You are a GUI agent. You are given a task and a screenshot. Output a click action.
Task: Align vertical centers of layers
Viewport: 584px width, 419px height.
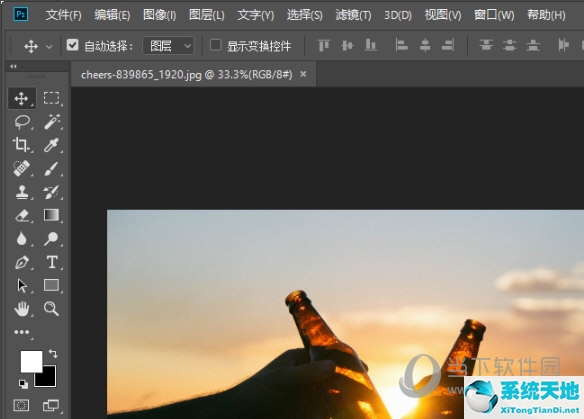pyautogui.click(x=347, y=45)
